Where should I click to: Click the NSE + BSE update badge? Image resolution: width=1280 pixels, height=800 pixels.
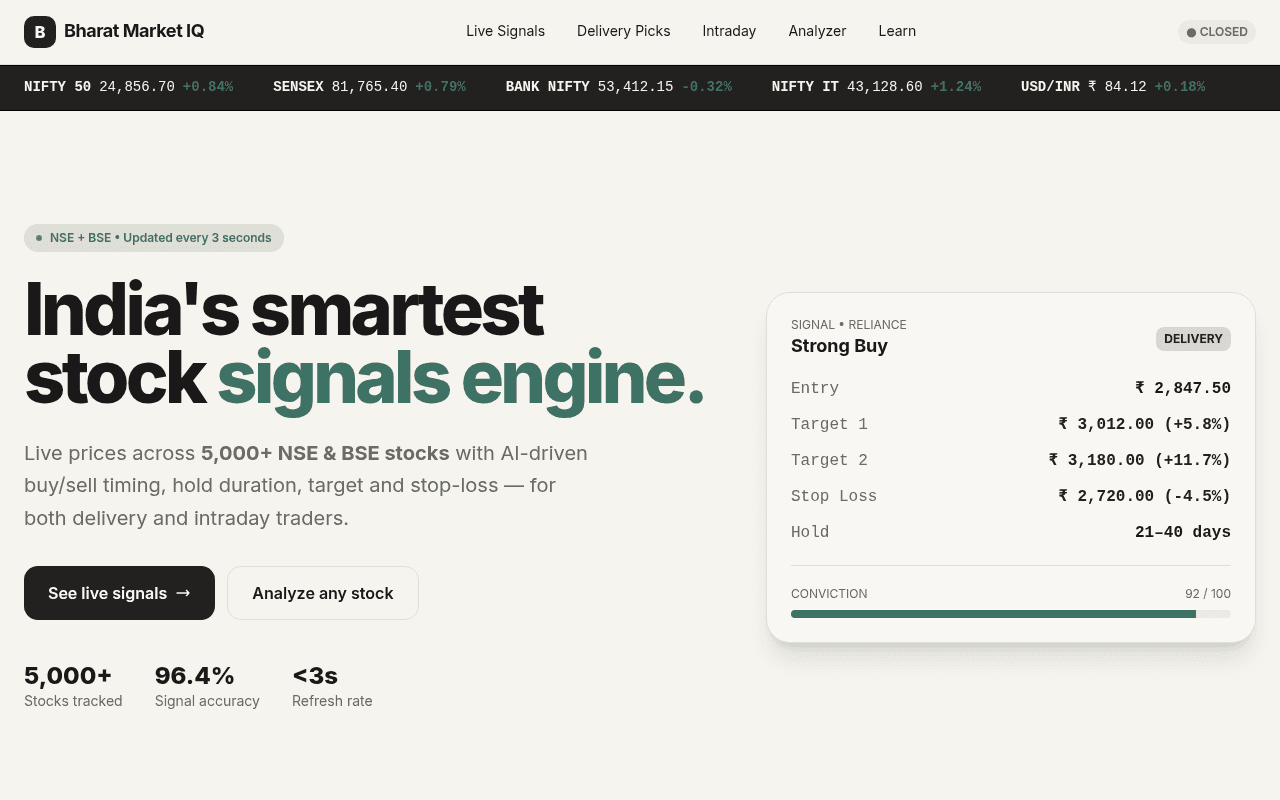154,238
